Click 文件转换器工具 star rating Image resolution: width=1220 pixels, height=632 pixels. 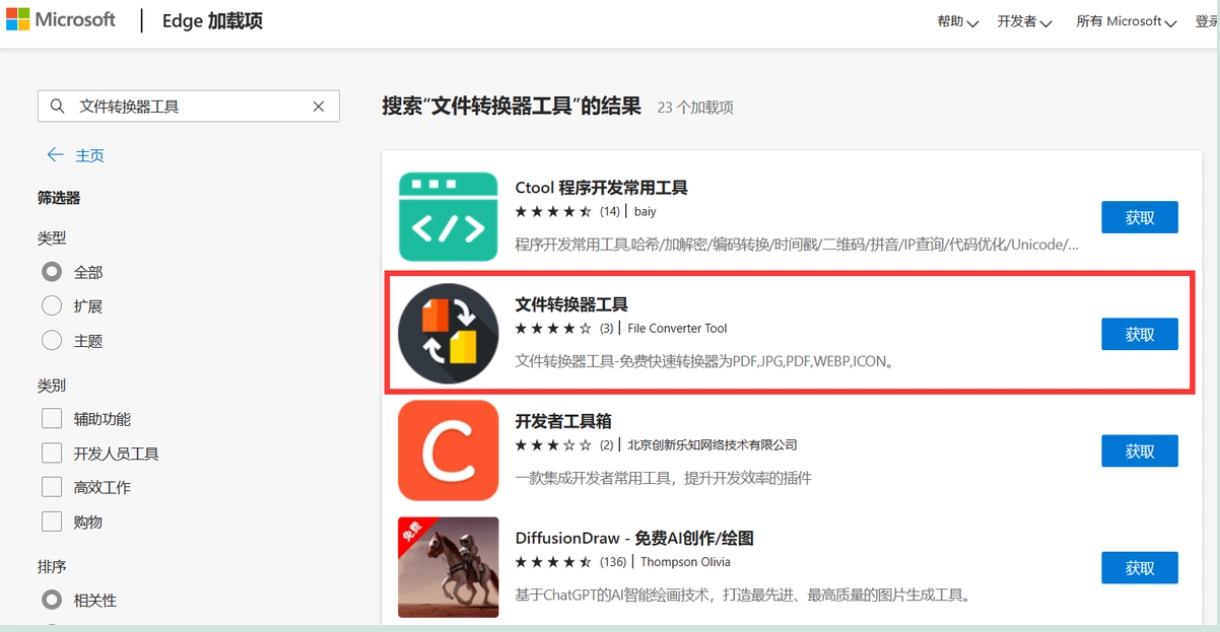pyautogui.click(x=553, y=328)
